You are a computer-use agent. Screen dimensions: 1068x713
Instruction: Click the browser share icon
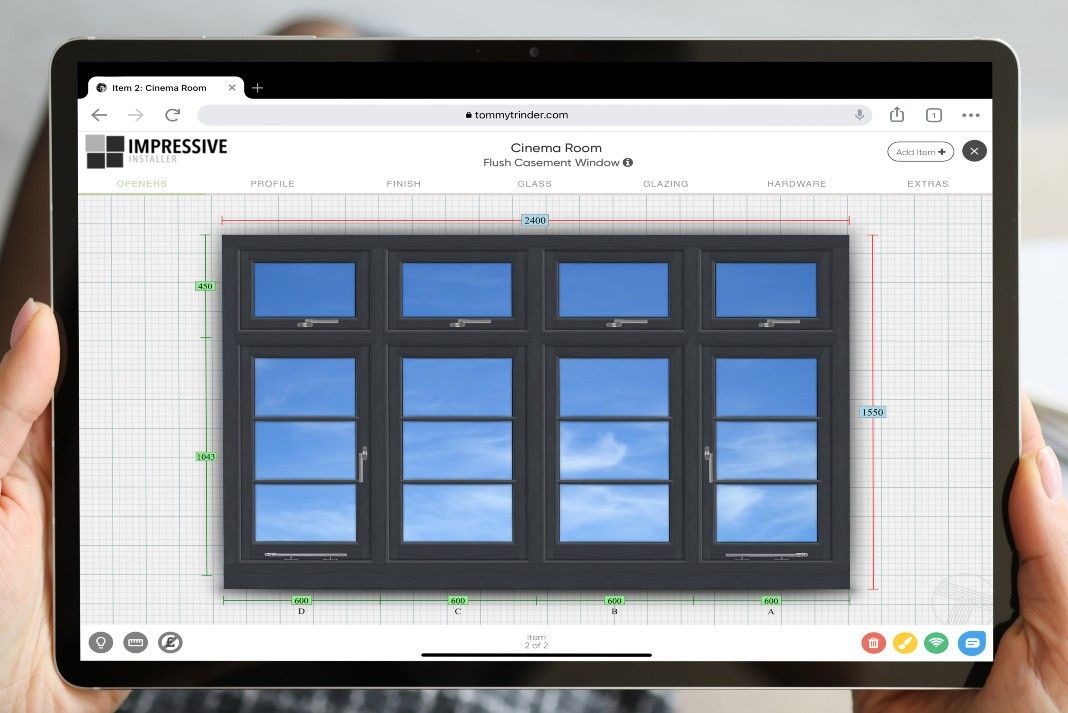896,115
